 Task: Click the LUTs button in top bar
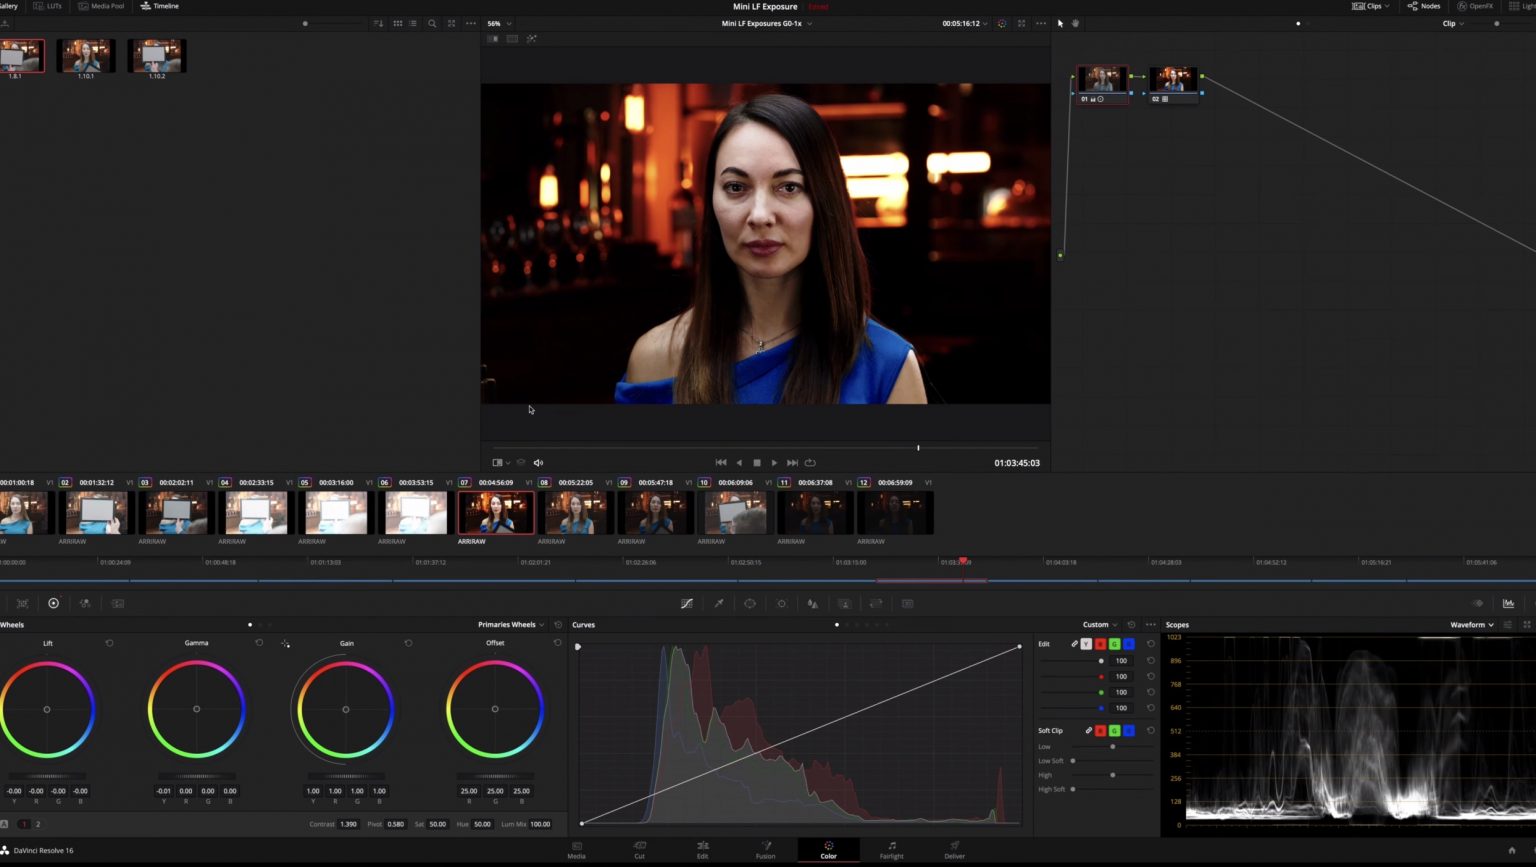[47, 6]
